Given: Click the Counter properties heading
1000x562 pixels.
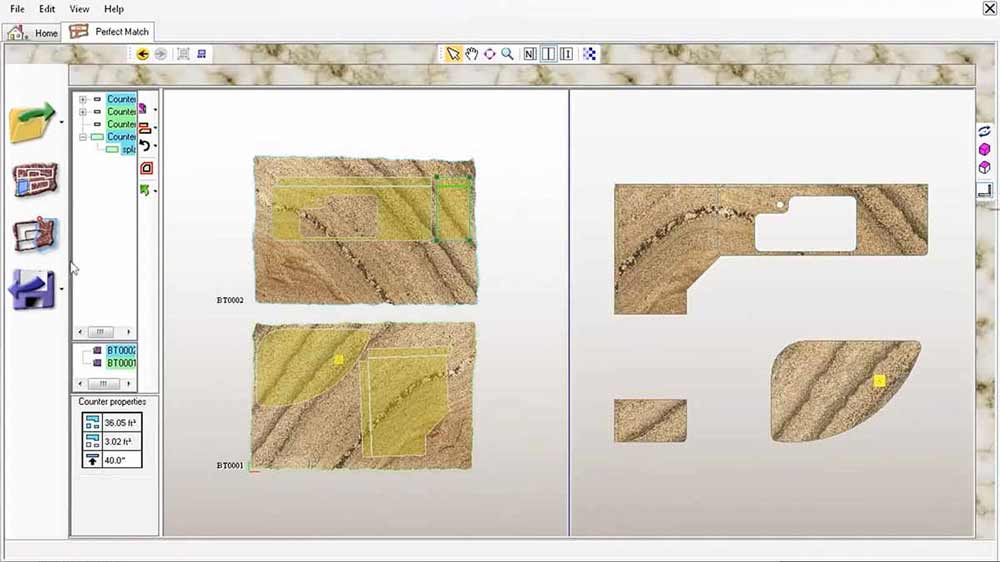Looking at the screenshot, I should point(112,402).
